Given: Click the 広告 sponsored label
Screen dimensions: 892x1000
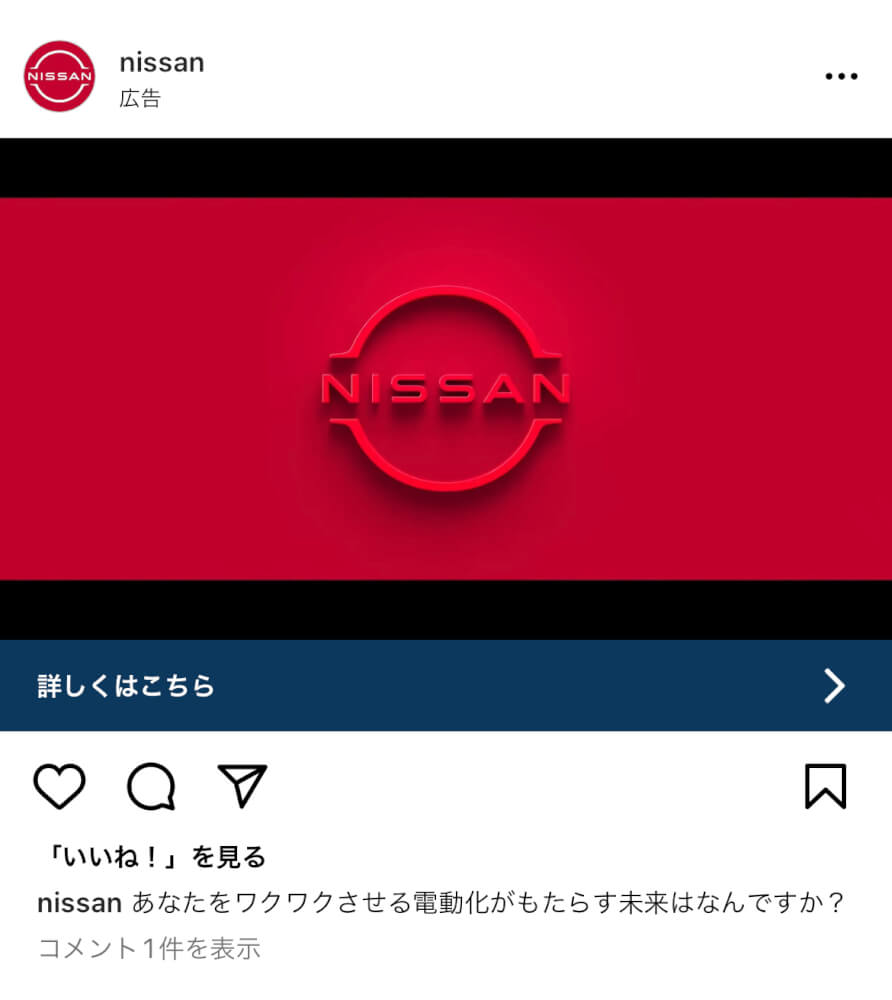Looking at the screenshot, I should click(140, 98).
